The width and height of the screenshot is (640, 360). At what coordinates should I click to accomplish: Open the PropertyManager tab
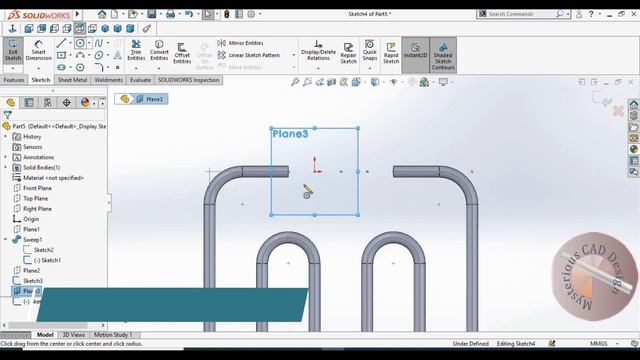(29, 102)
